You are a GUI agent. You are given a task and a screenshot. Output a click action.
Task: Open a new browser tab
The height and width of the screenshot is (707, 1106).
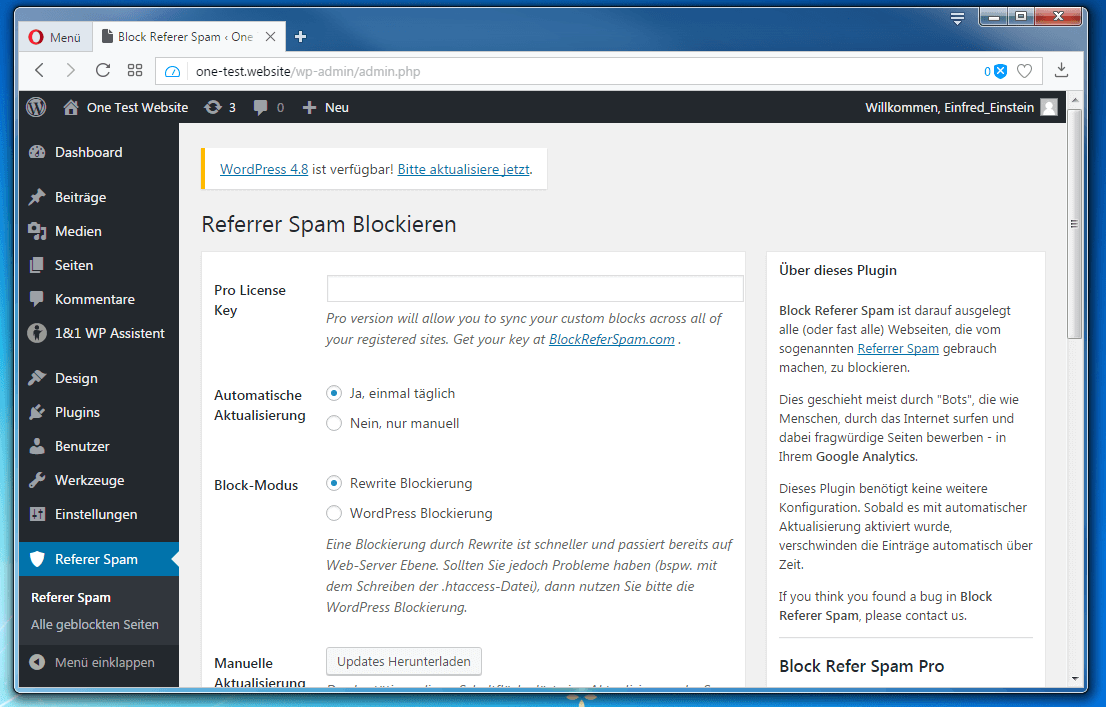click(300, 37)
